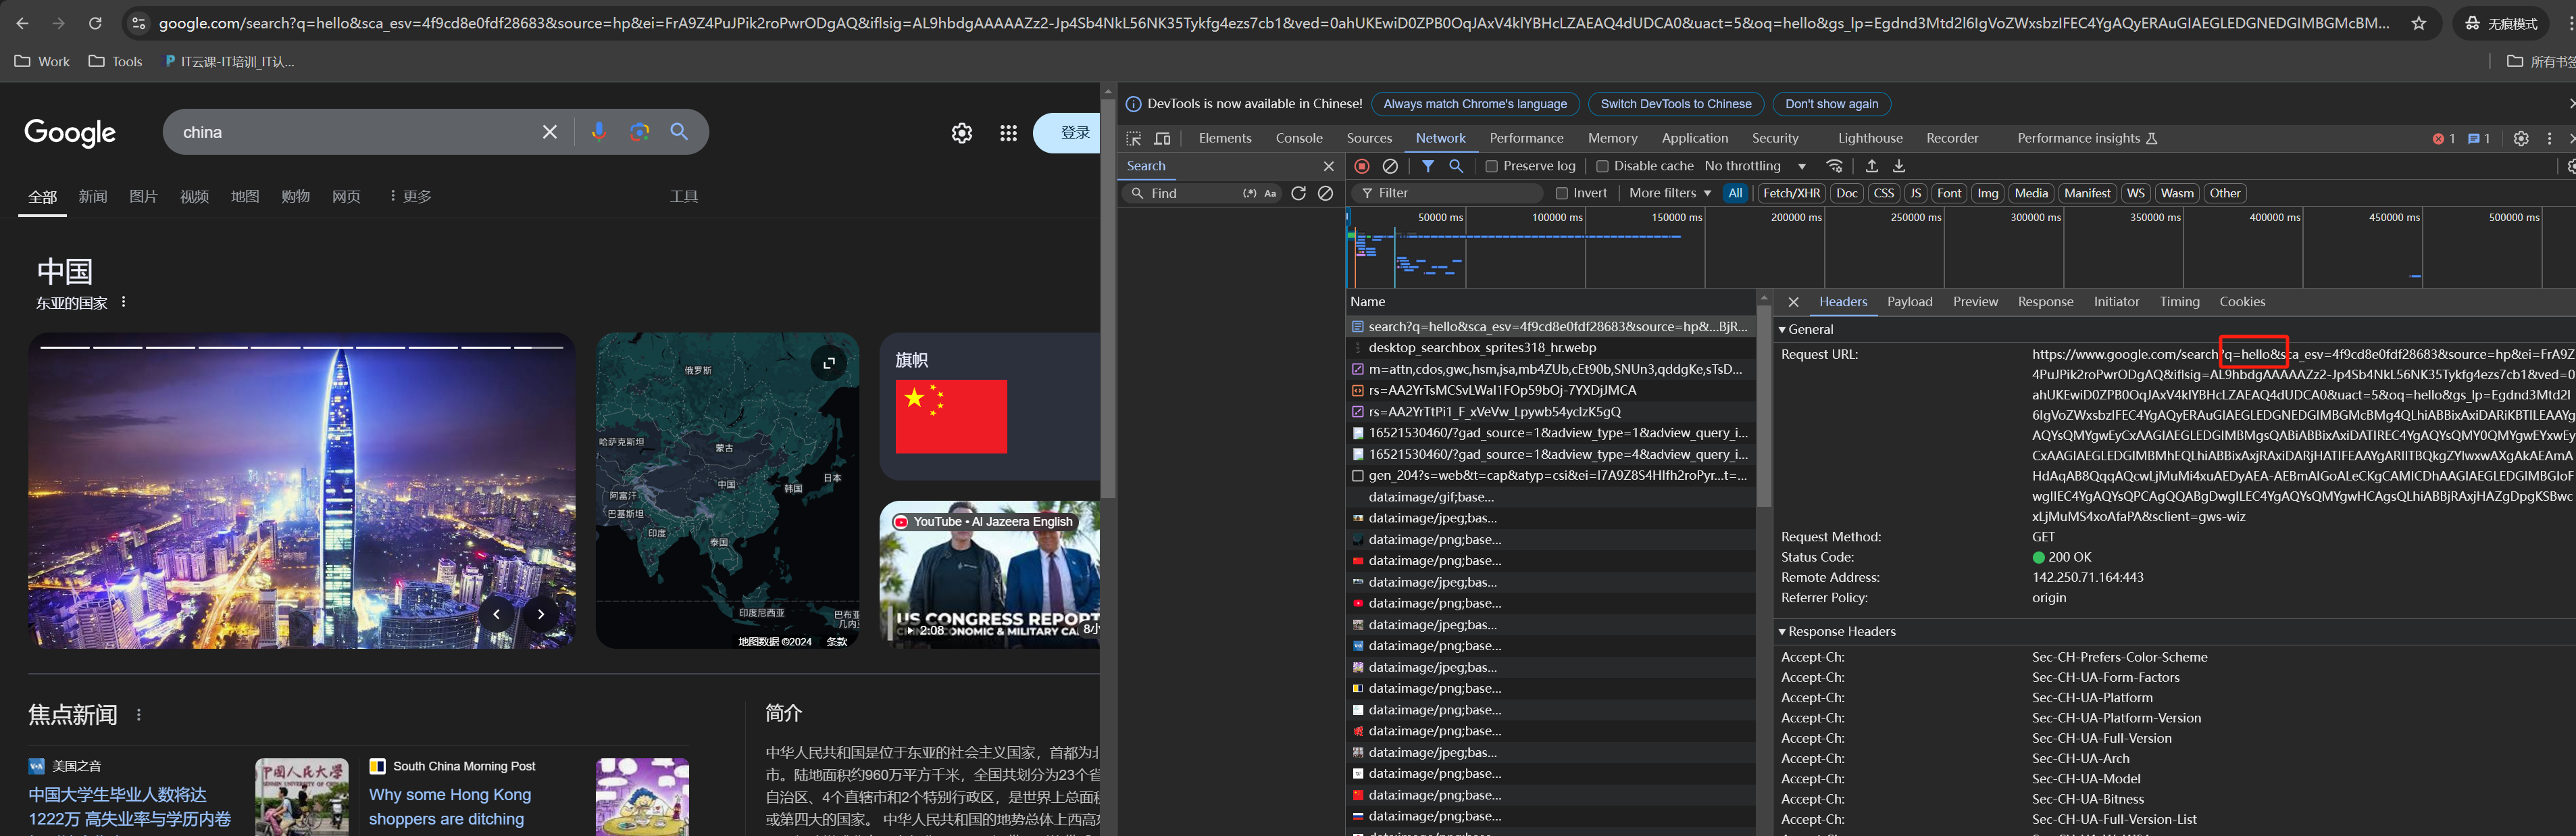Screen dimensions: 2576x836
Task: Enable the Preserve log checkbox
Action: pos(1491,166)
